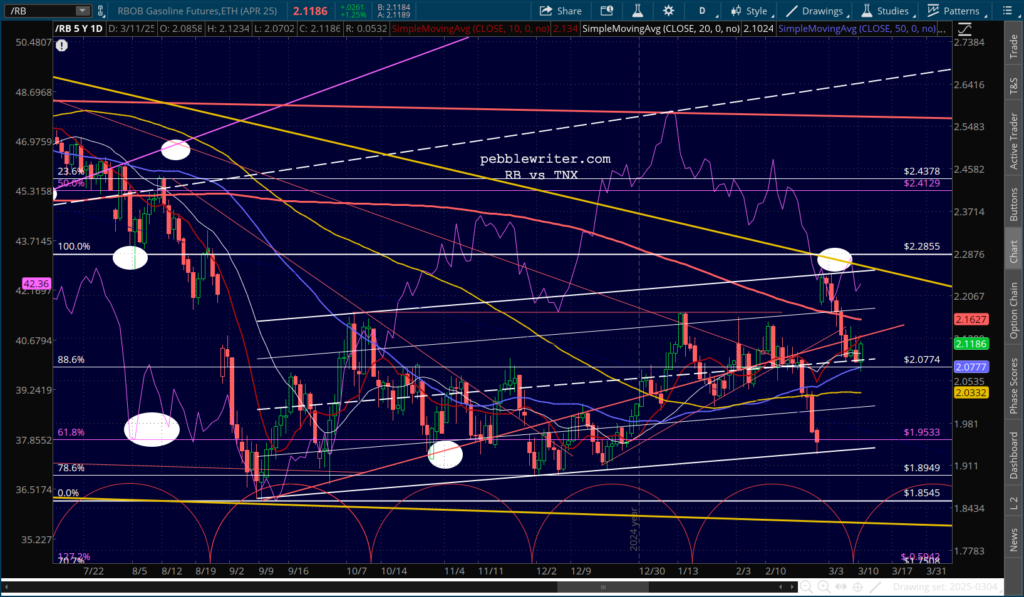Open the Dashboard sidebar tab
This screenshot has width=1024, height=597.
1014,454
